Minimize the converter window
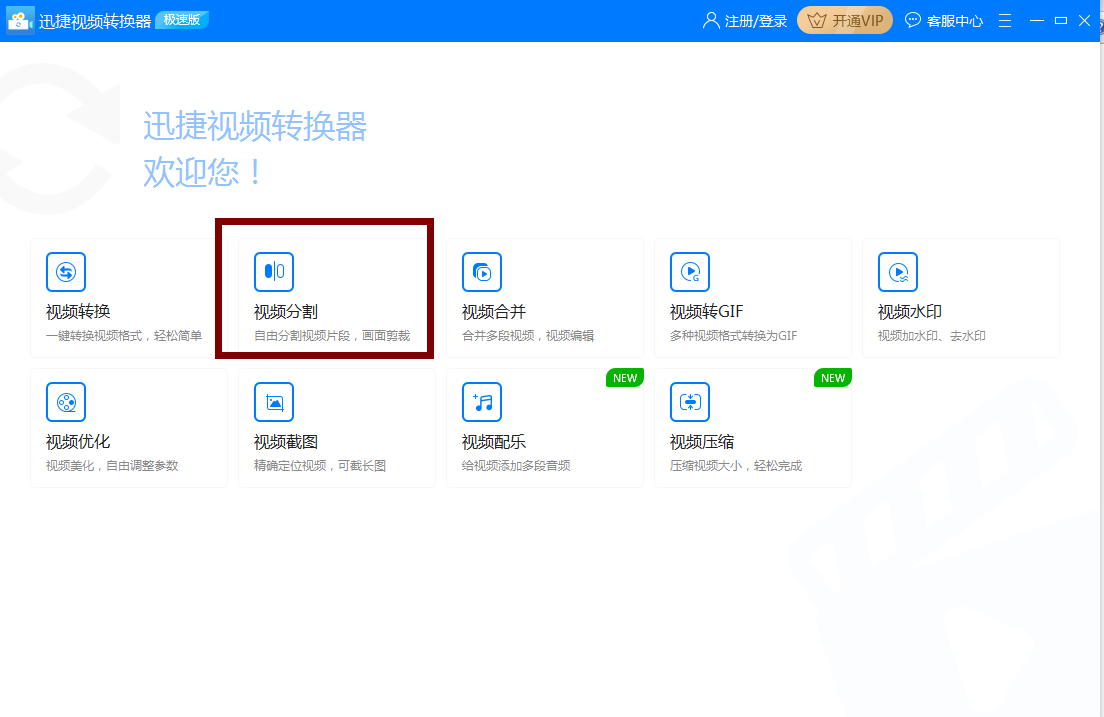This screenshot has width=1104, height=717. tap(1036, 20)
